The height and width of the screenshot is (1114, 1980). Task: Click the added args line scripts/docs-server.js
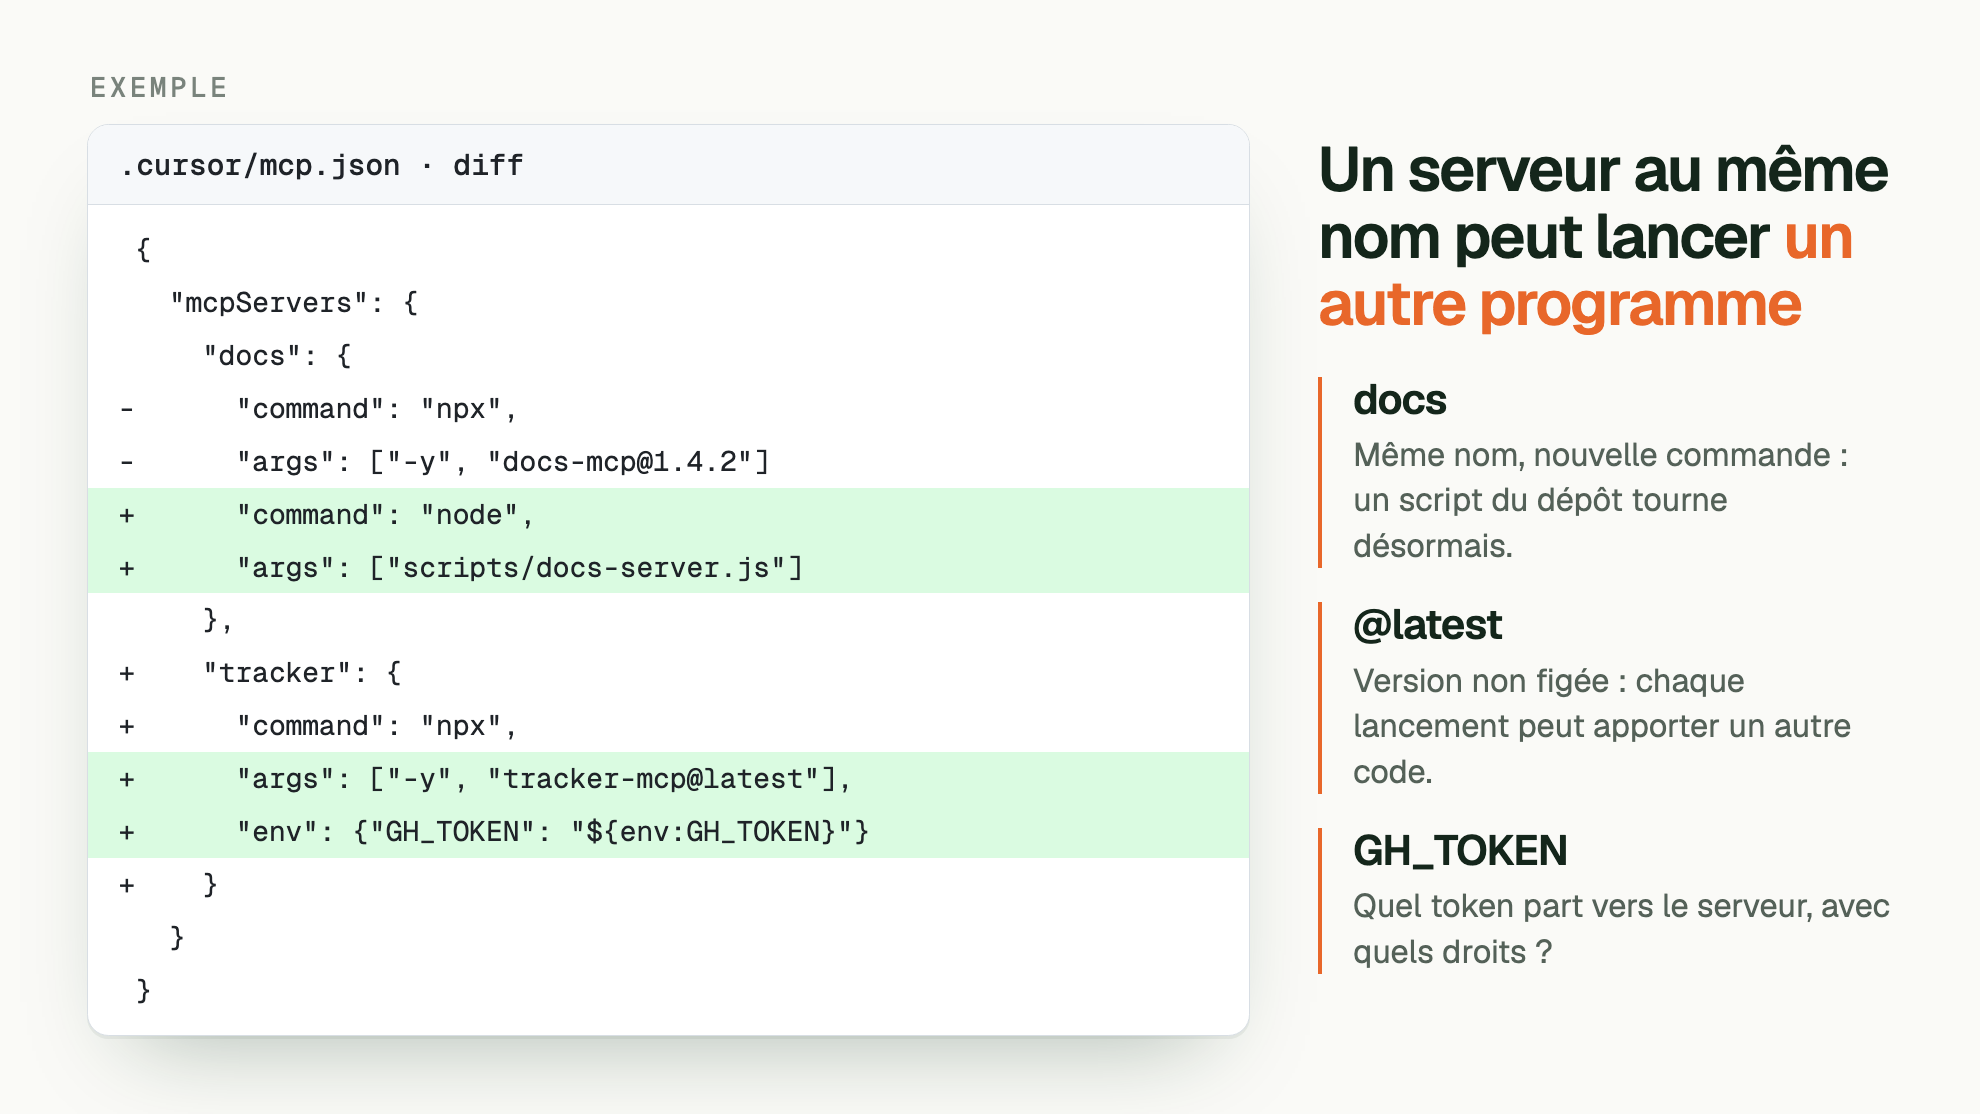coord(668,568)
